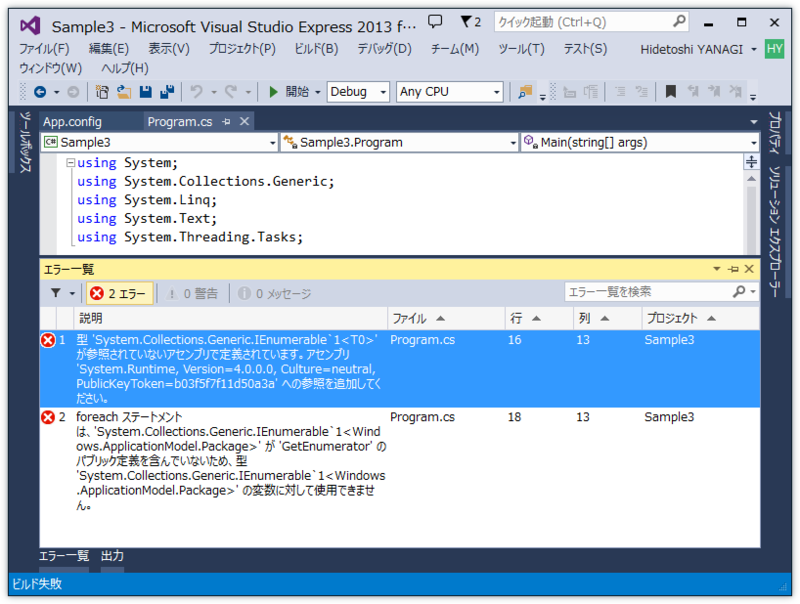Click the editor split window handle icon
The image size is (800, 604).
pyautogui.click(x=752, y=162)
